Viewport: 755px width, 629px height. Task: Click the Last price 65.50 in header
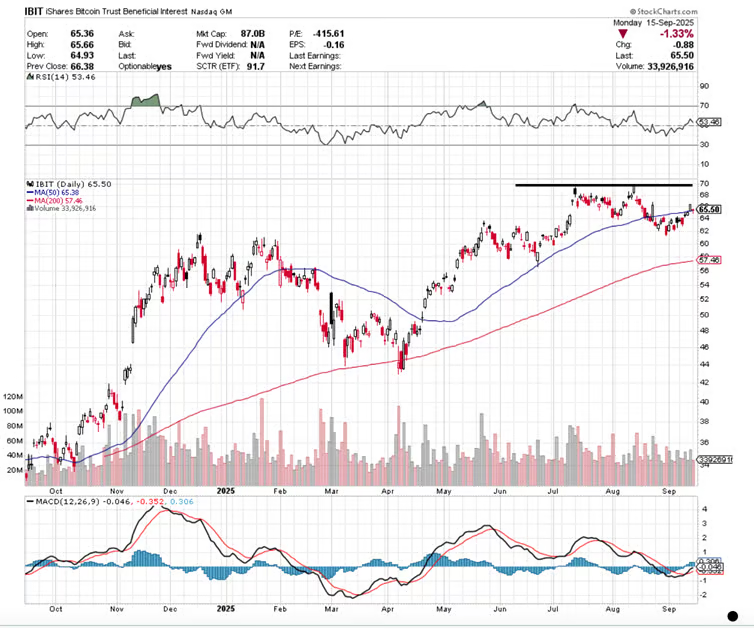[682, 56]
